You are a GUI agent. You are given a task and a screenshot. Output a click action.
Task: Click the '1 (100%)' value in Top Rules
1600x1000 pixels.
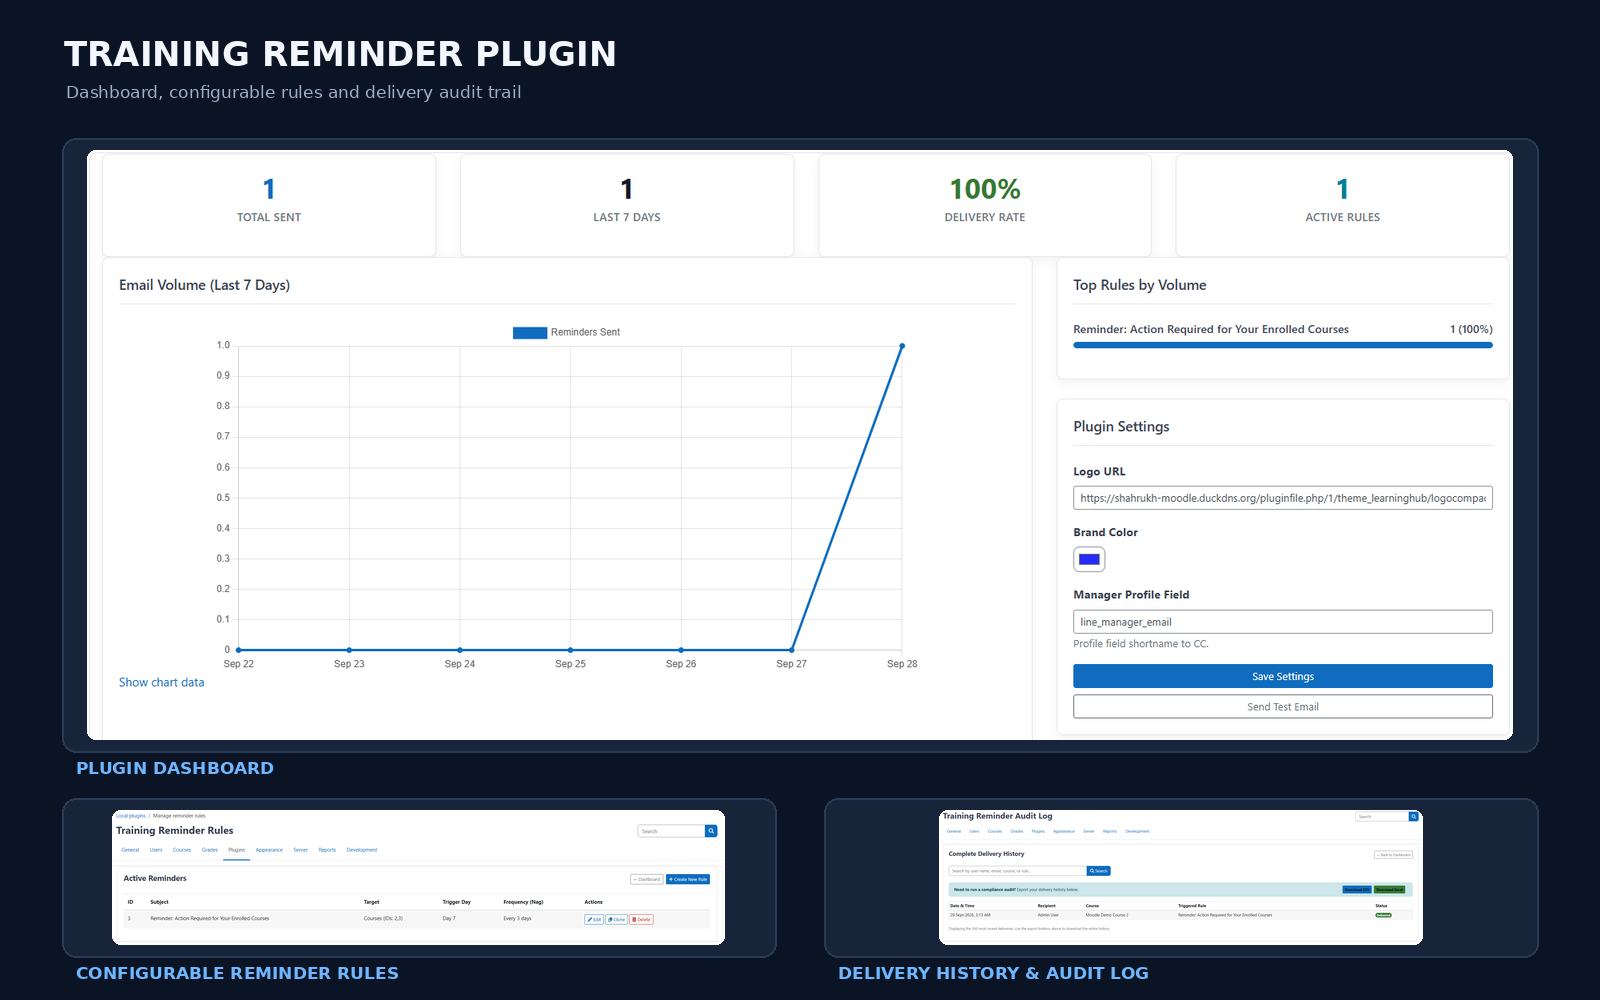(1471, 329)
